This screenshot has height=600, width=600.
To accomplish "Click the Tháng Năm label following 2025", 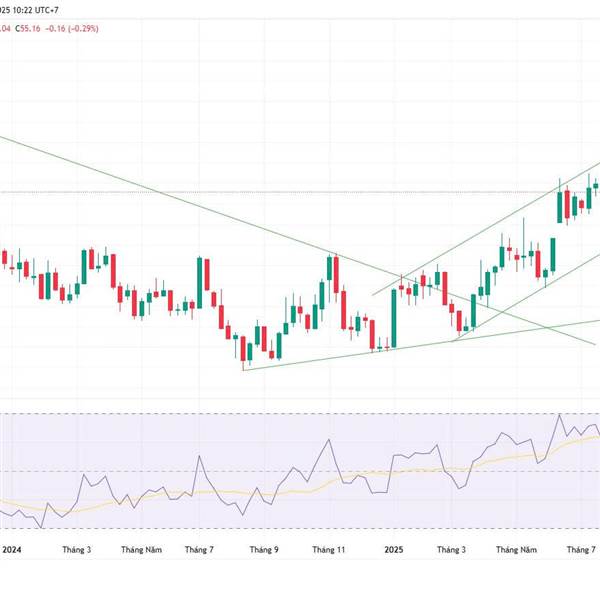I will (517, 550).
